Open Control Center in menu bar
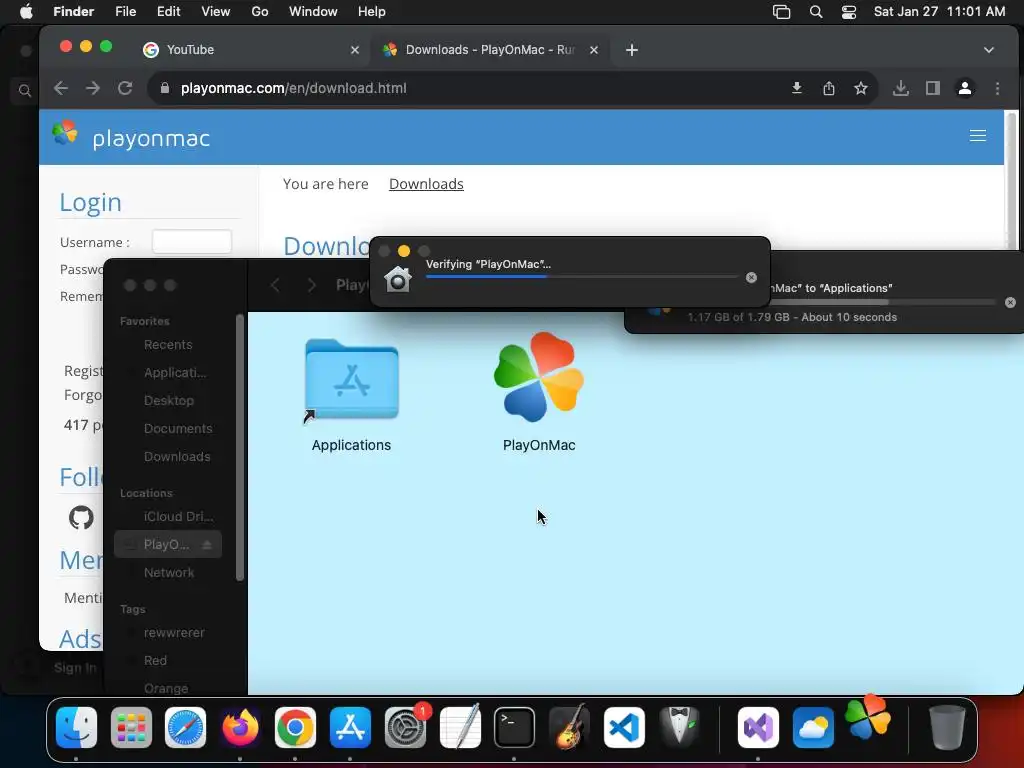 (848, 12)
